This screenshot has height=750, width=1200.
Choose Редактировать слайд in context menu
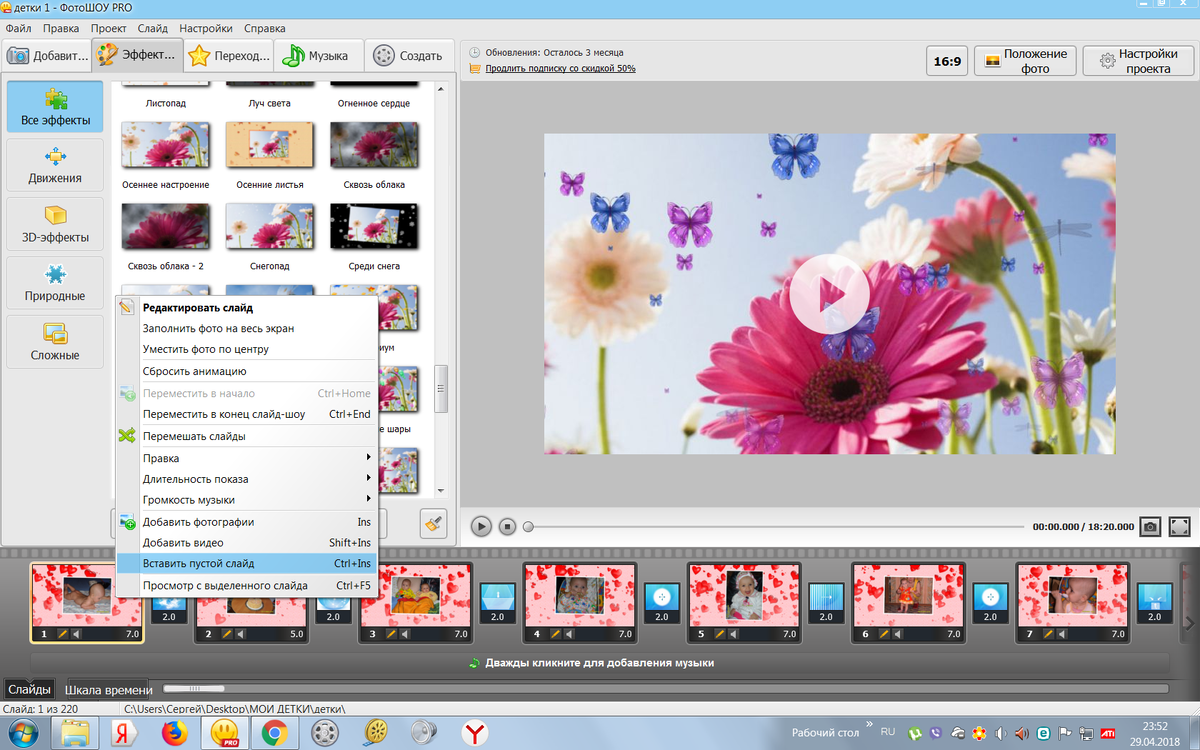coord(246,308)
